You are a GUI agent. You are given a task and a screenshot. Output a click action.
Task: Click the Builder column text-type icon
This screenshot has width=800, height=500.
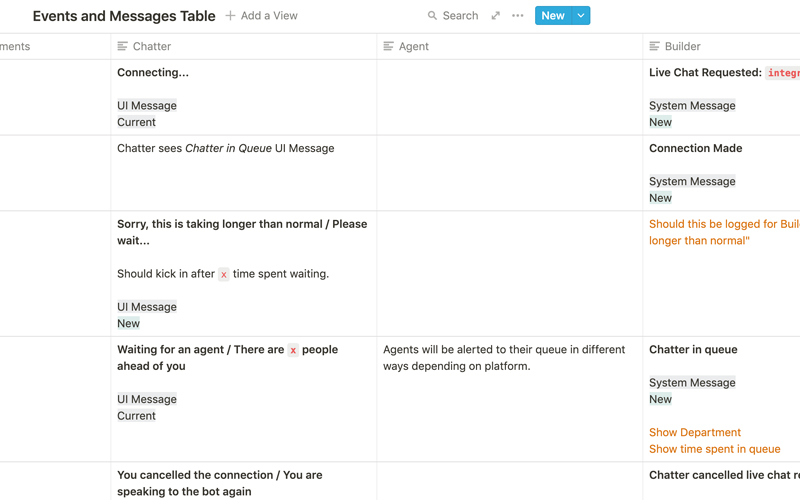click(x=654, y=46)
